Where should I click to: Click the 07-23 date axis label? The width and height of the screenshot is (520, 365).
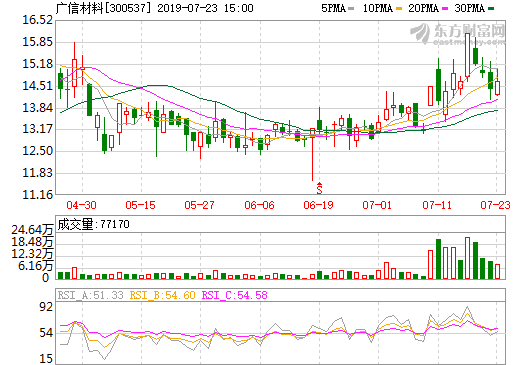(495, 205)
